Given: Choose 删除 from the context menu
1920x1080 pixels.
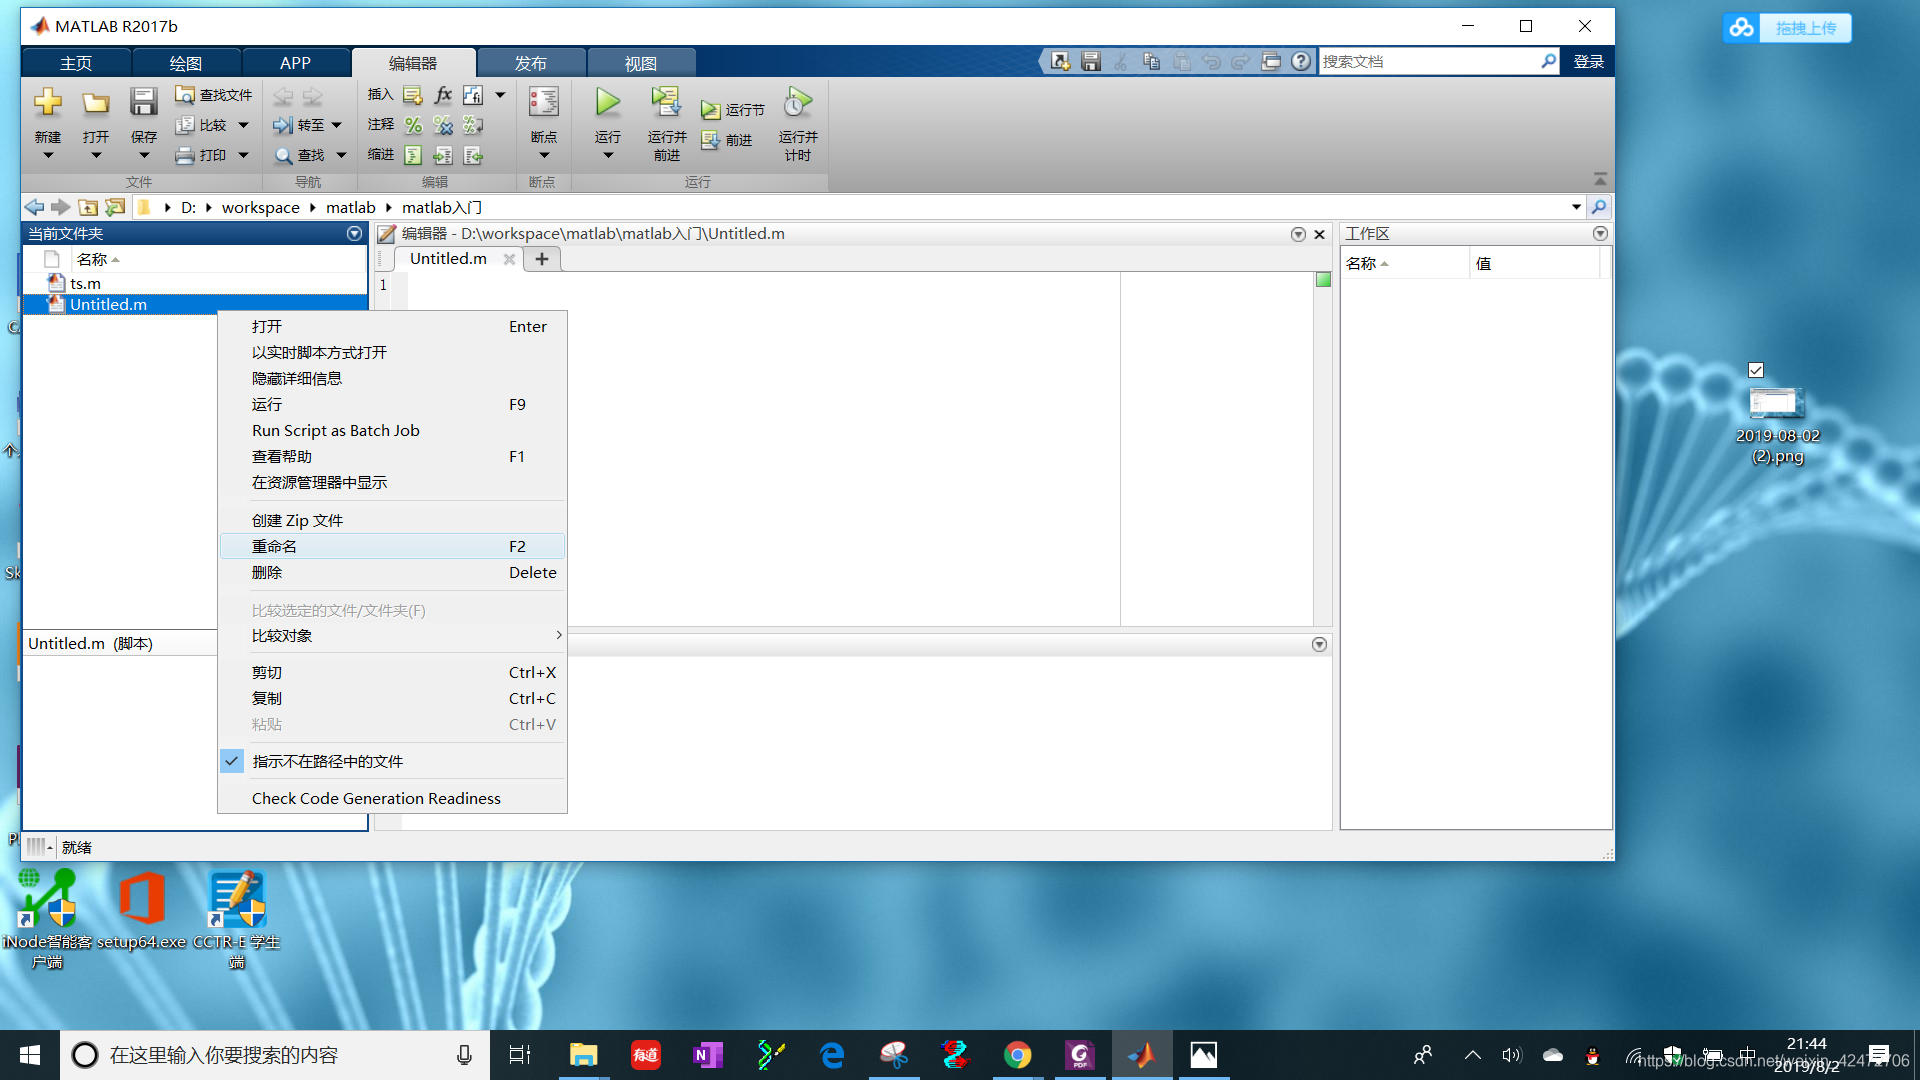Looking at the screenshot, I should click(x=392, y=572).
